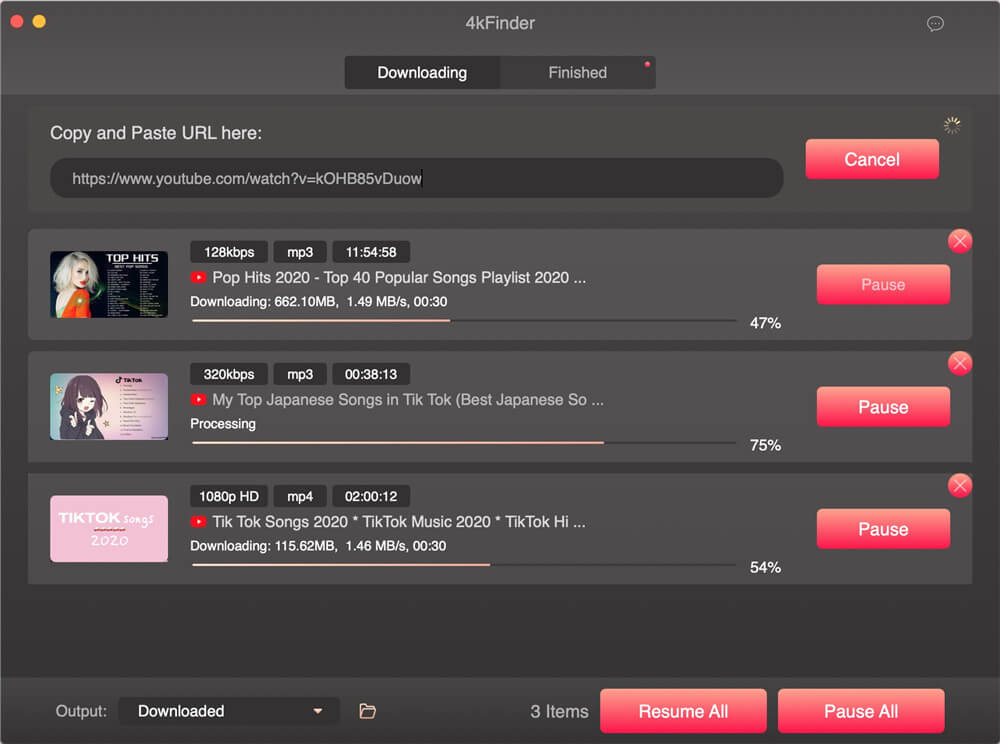Click the folder icon to open output directory
Viewport: 1000px width, 744px height.
pyautogui.click(x=367, y=711)
